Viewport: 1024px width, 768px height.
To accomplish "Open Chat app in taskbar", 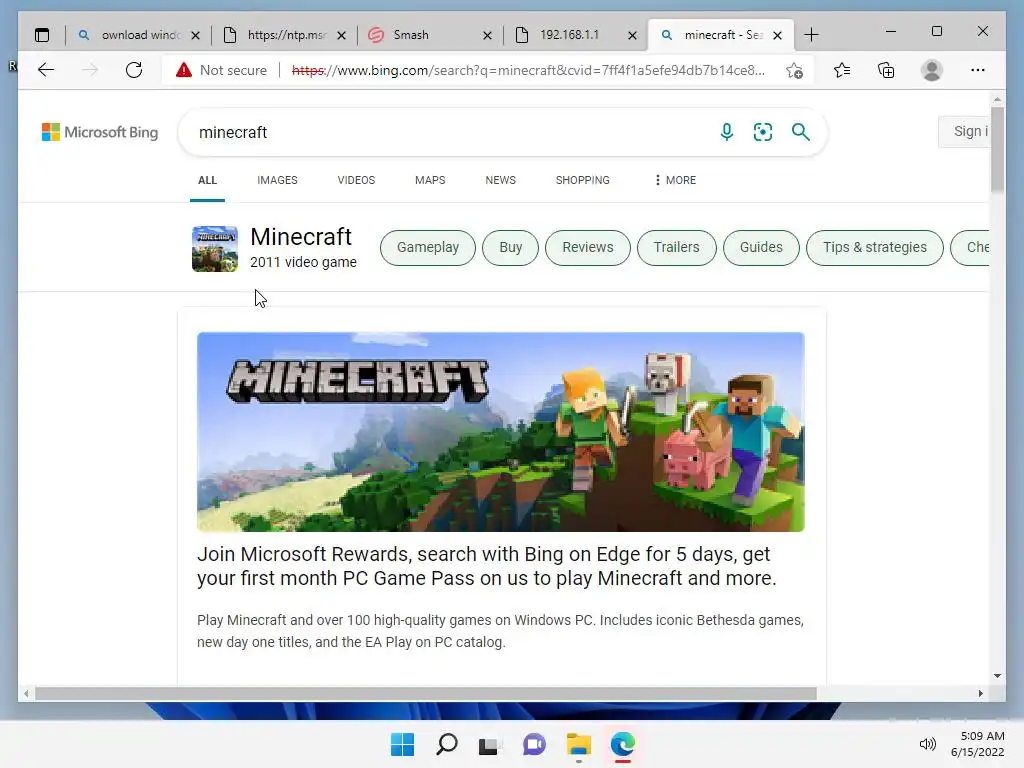I will pos(534,744).
